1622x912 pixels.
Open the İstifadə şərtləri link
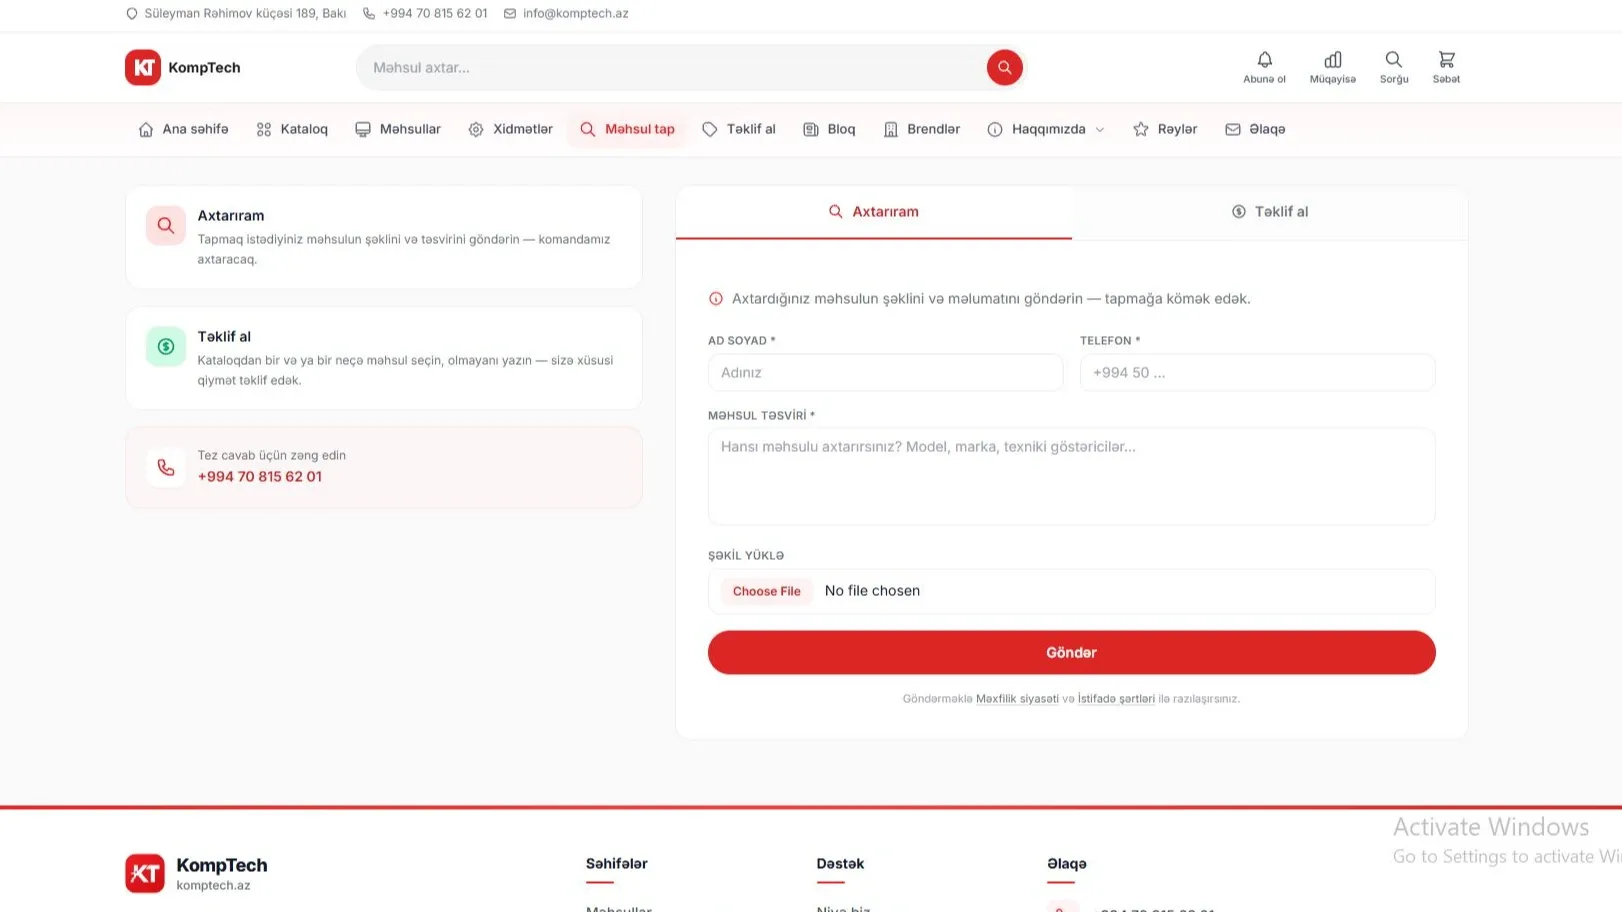point(1116,699)
